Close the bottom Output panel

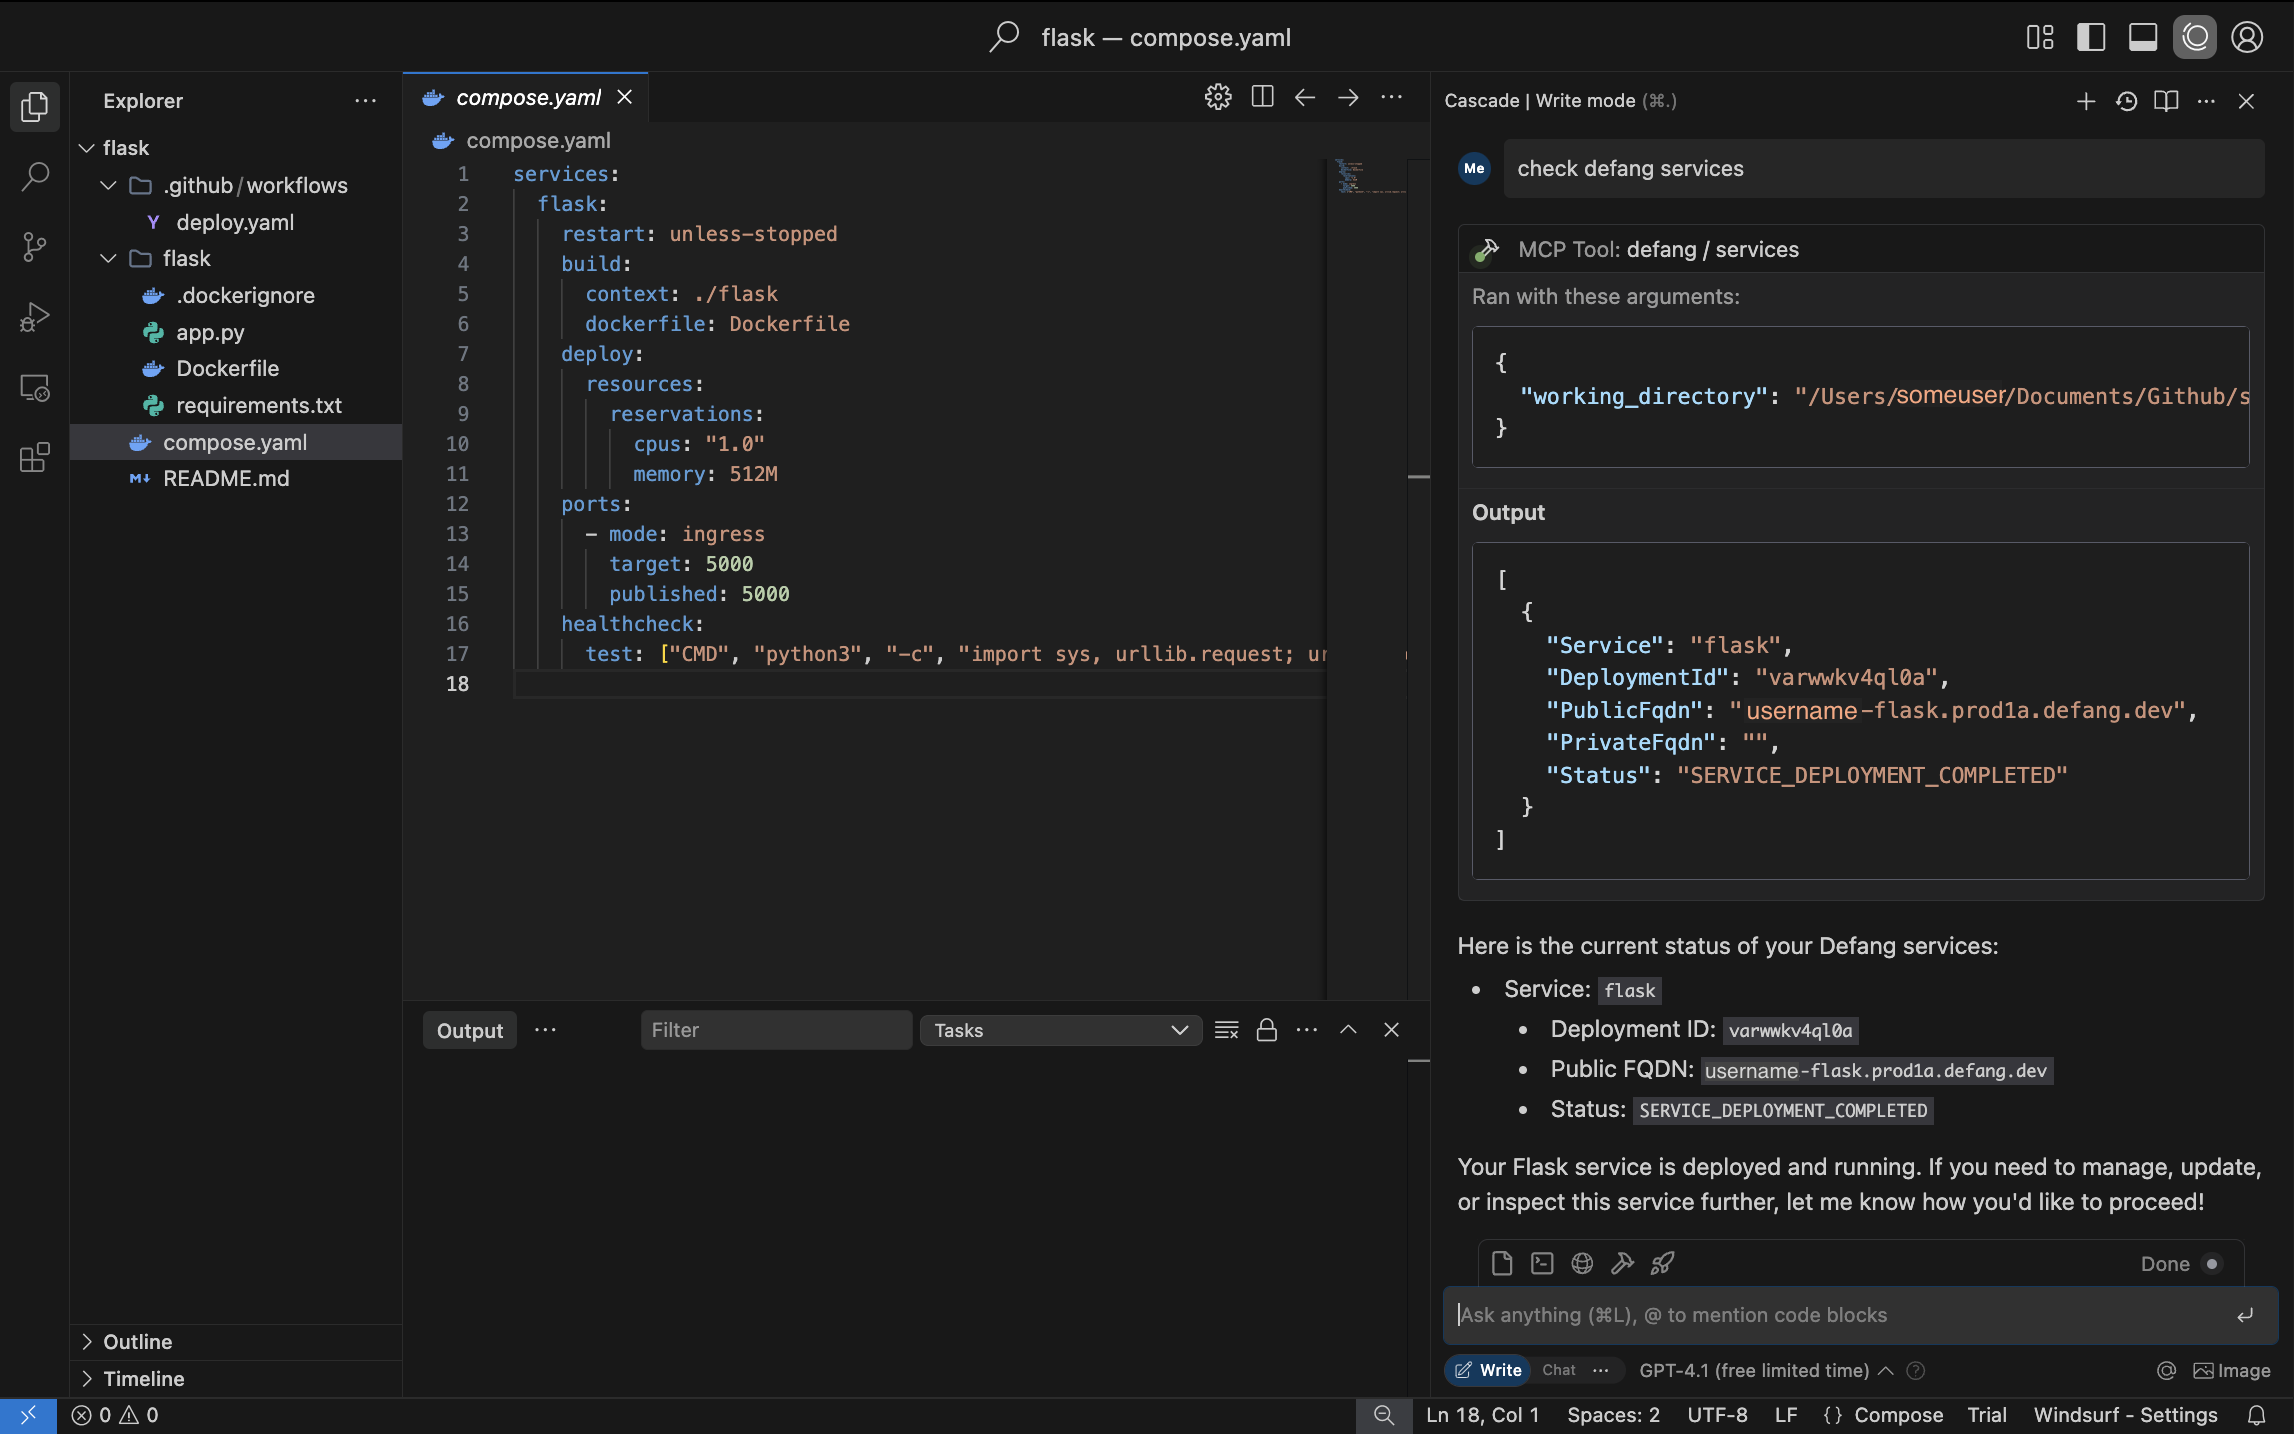pos(1391,1029)
